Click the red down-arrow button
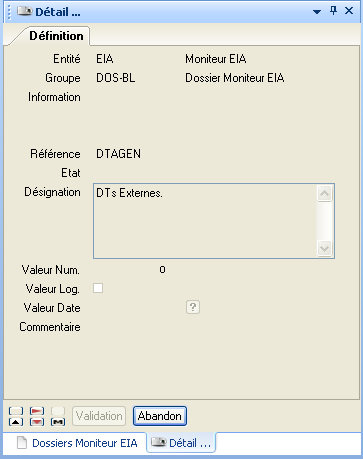This screenshot has height=459, width=363. pyautogui.click(x=37, y=422)
